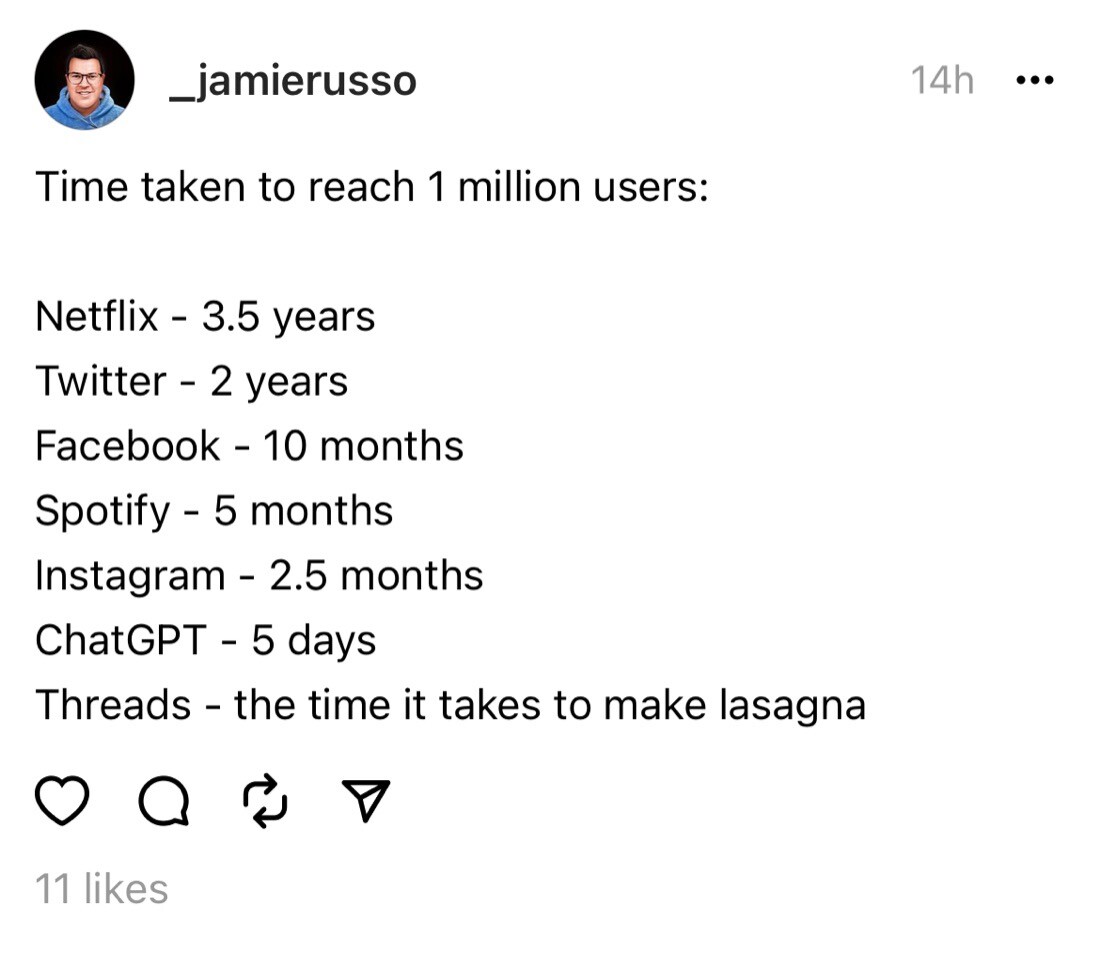Screen dimensions: 1100x956
Task: Share the post via paper plane icon
Action: coord(365,800)
